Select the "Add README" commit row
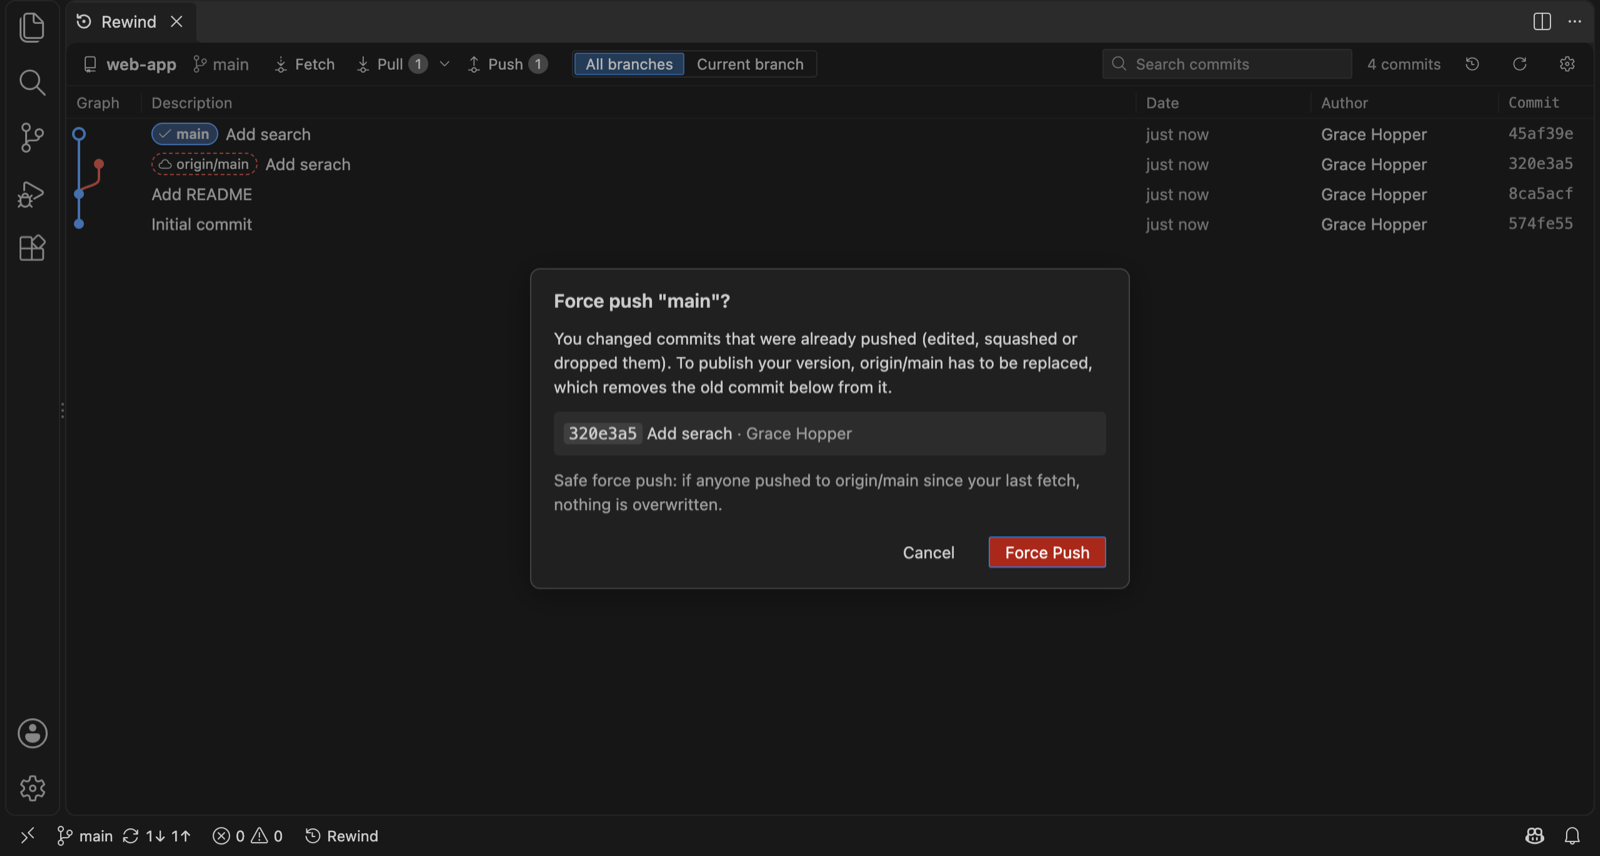1600x856 pixels. (830, 194)
